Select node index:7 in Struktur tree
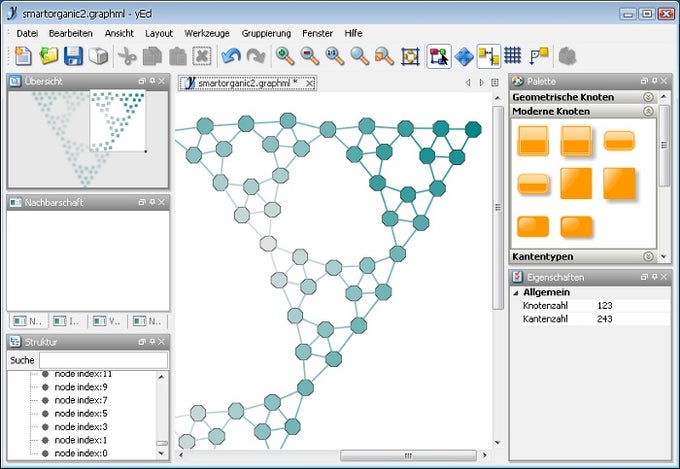 click(x=80, y=400)
